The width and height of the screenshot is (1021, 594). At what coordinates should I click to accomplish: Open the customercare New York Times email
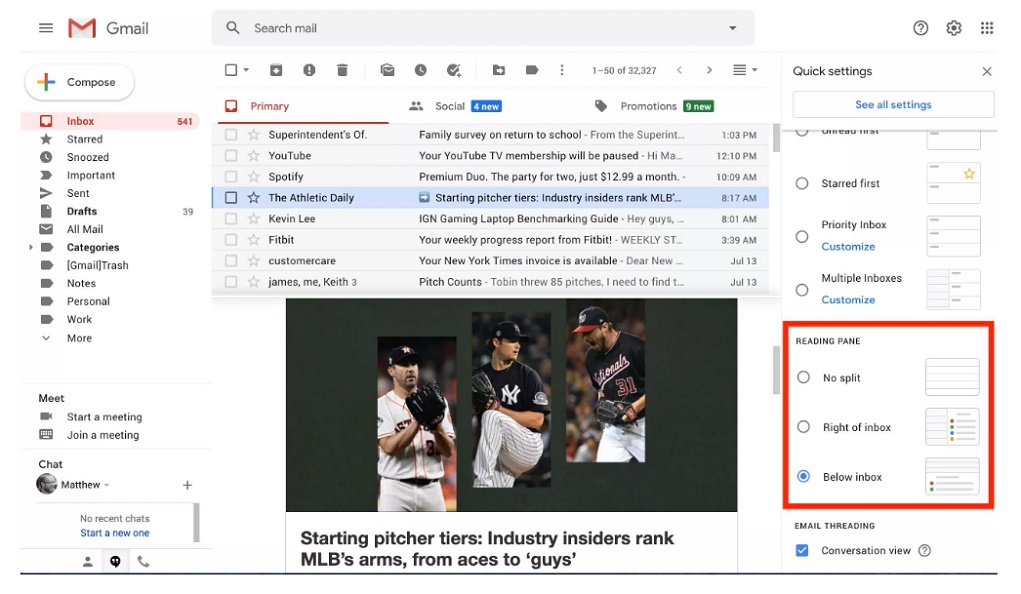pos(490,261)
